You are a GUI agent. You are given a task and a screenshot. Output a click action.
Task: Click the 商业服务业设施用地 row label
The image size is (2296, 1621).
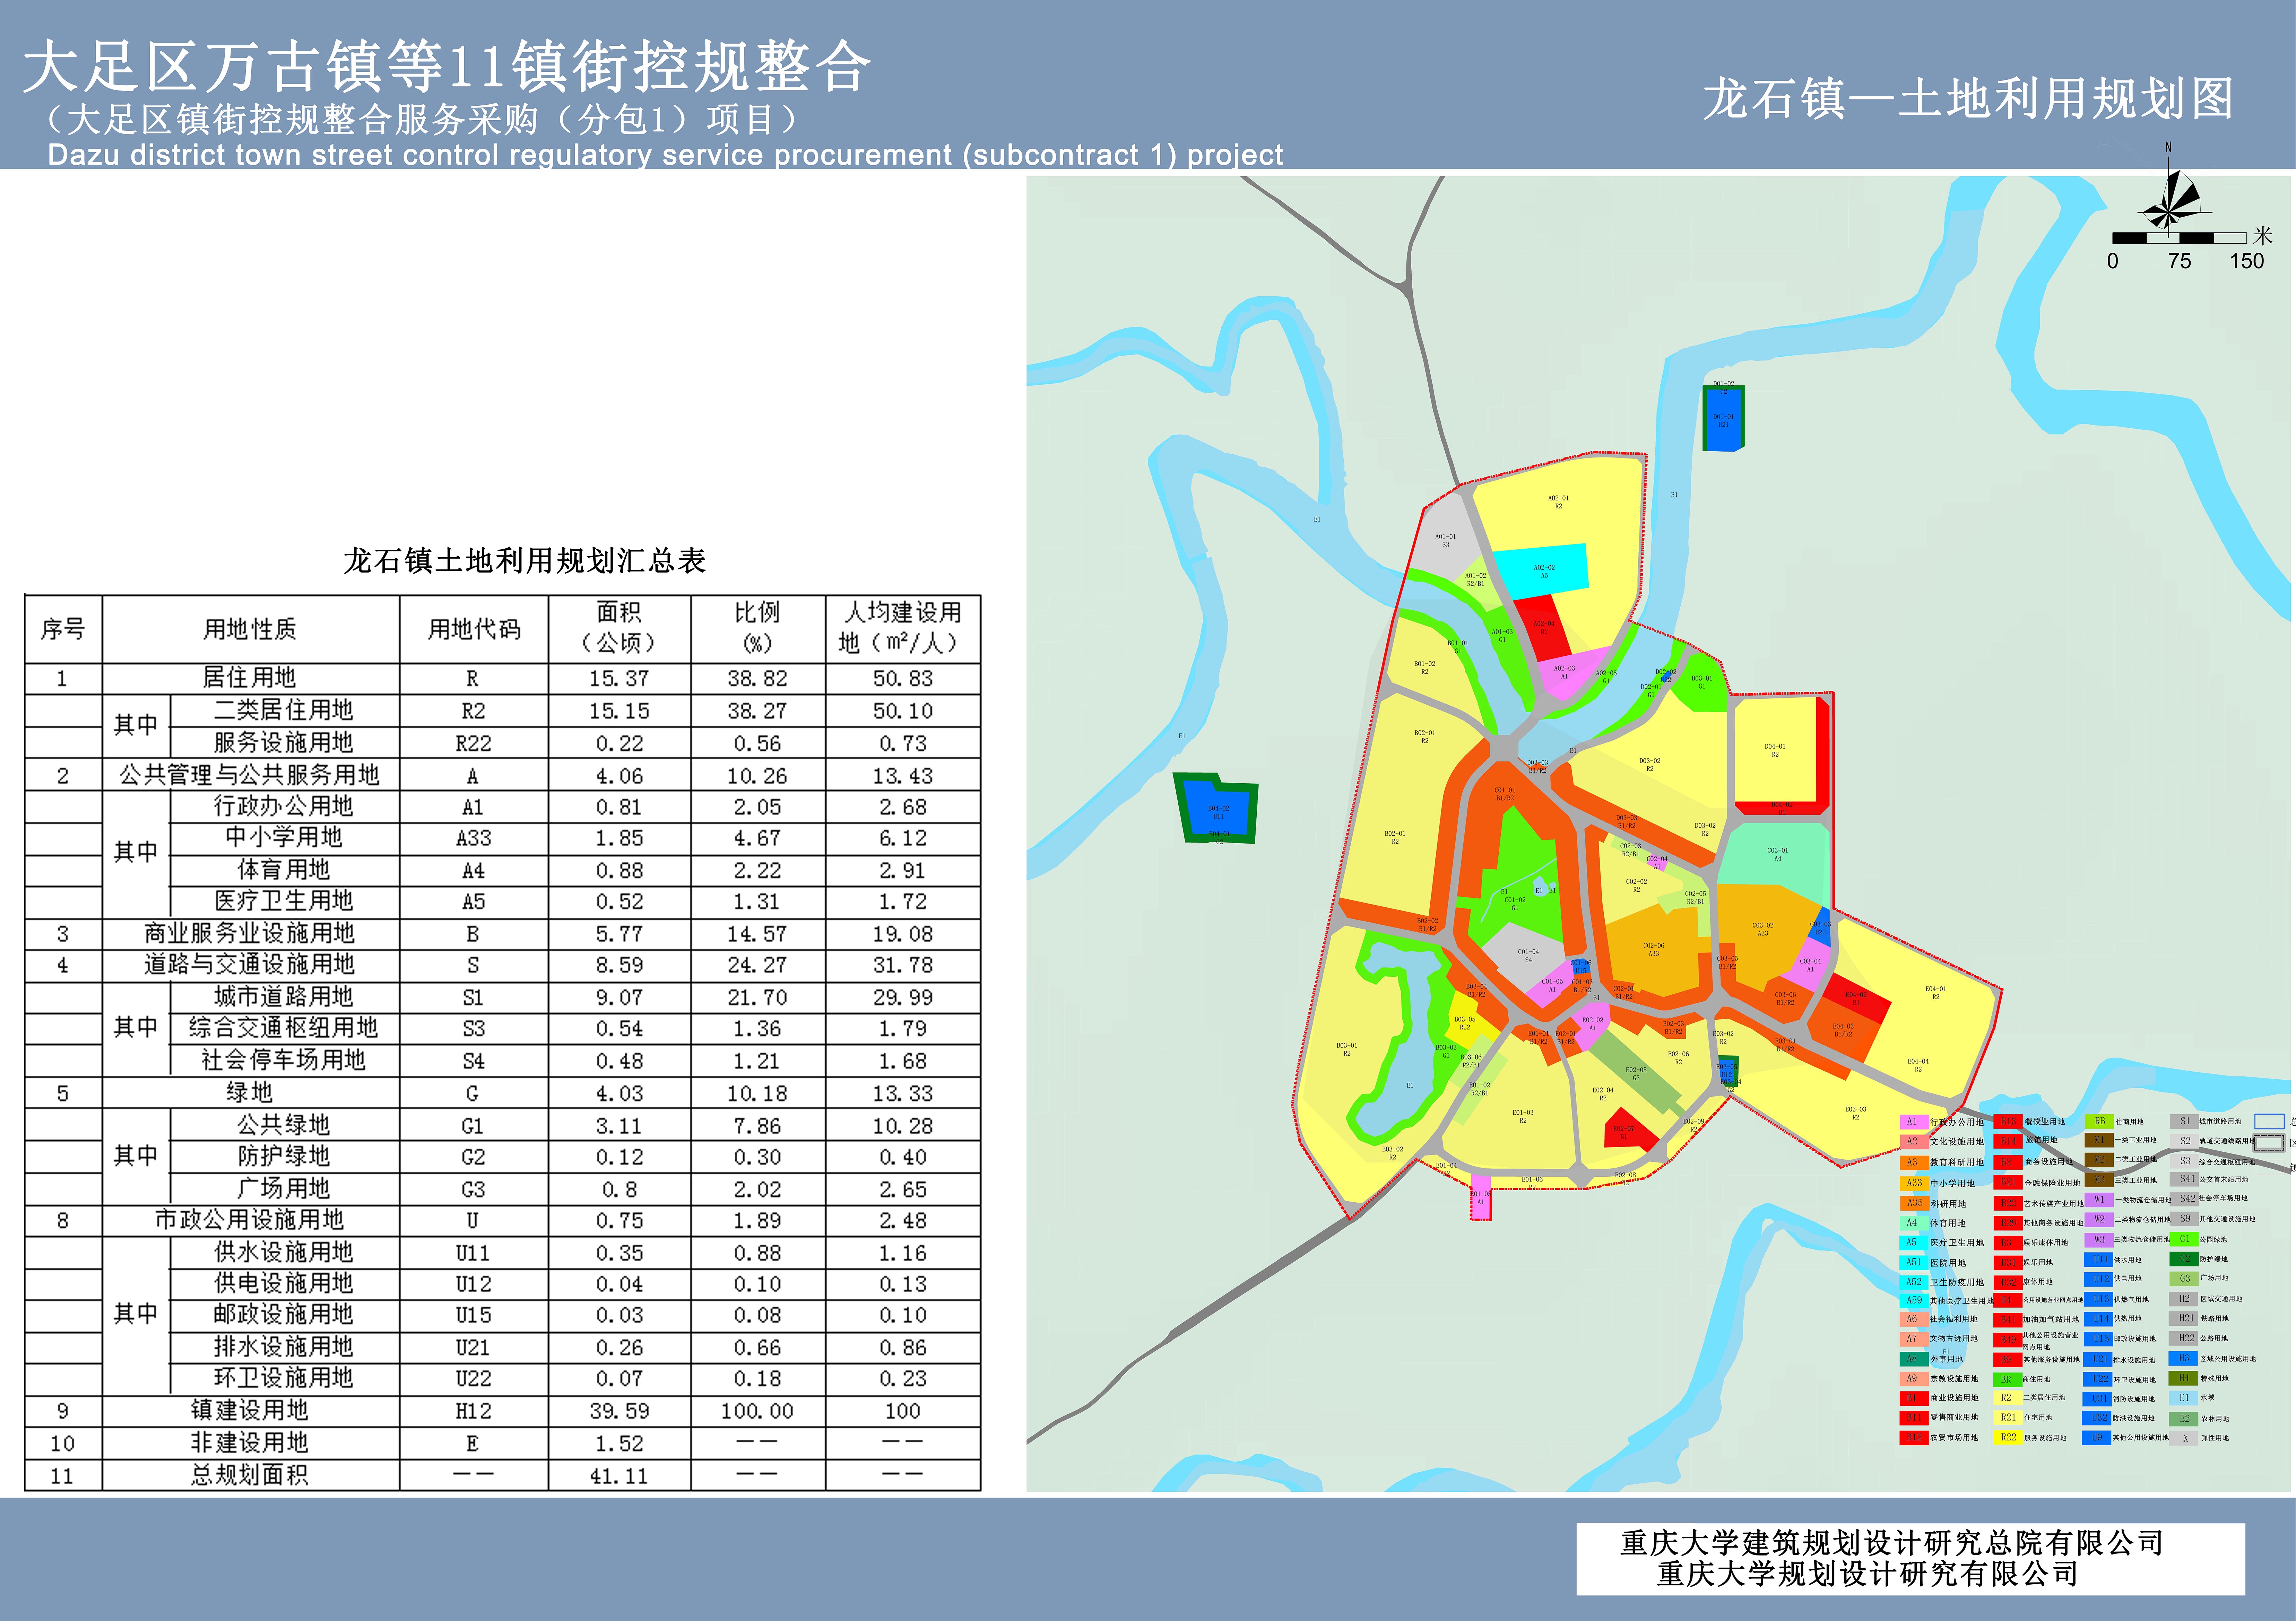click(x=250, y=933)
